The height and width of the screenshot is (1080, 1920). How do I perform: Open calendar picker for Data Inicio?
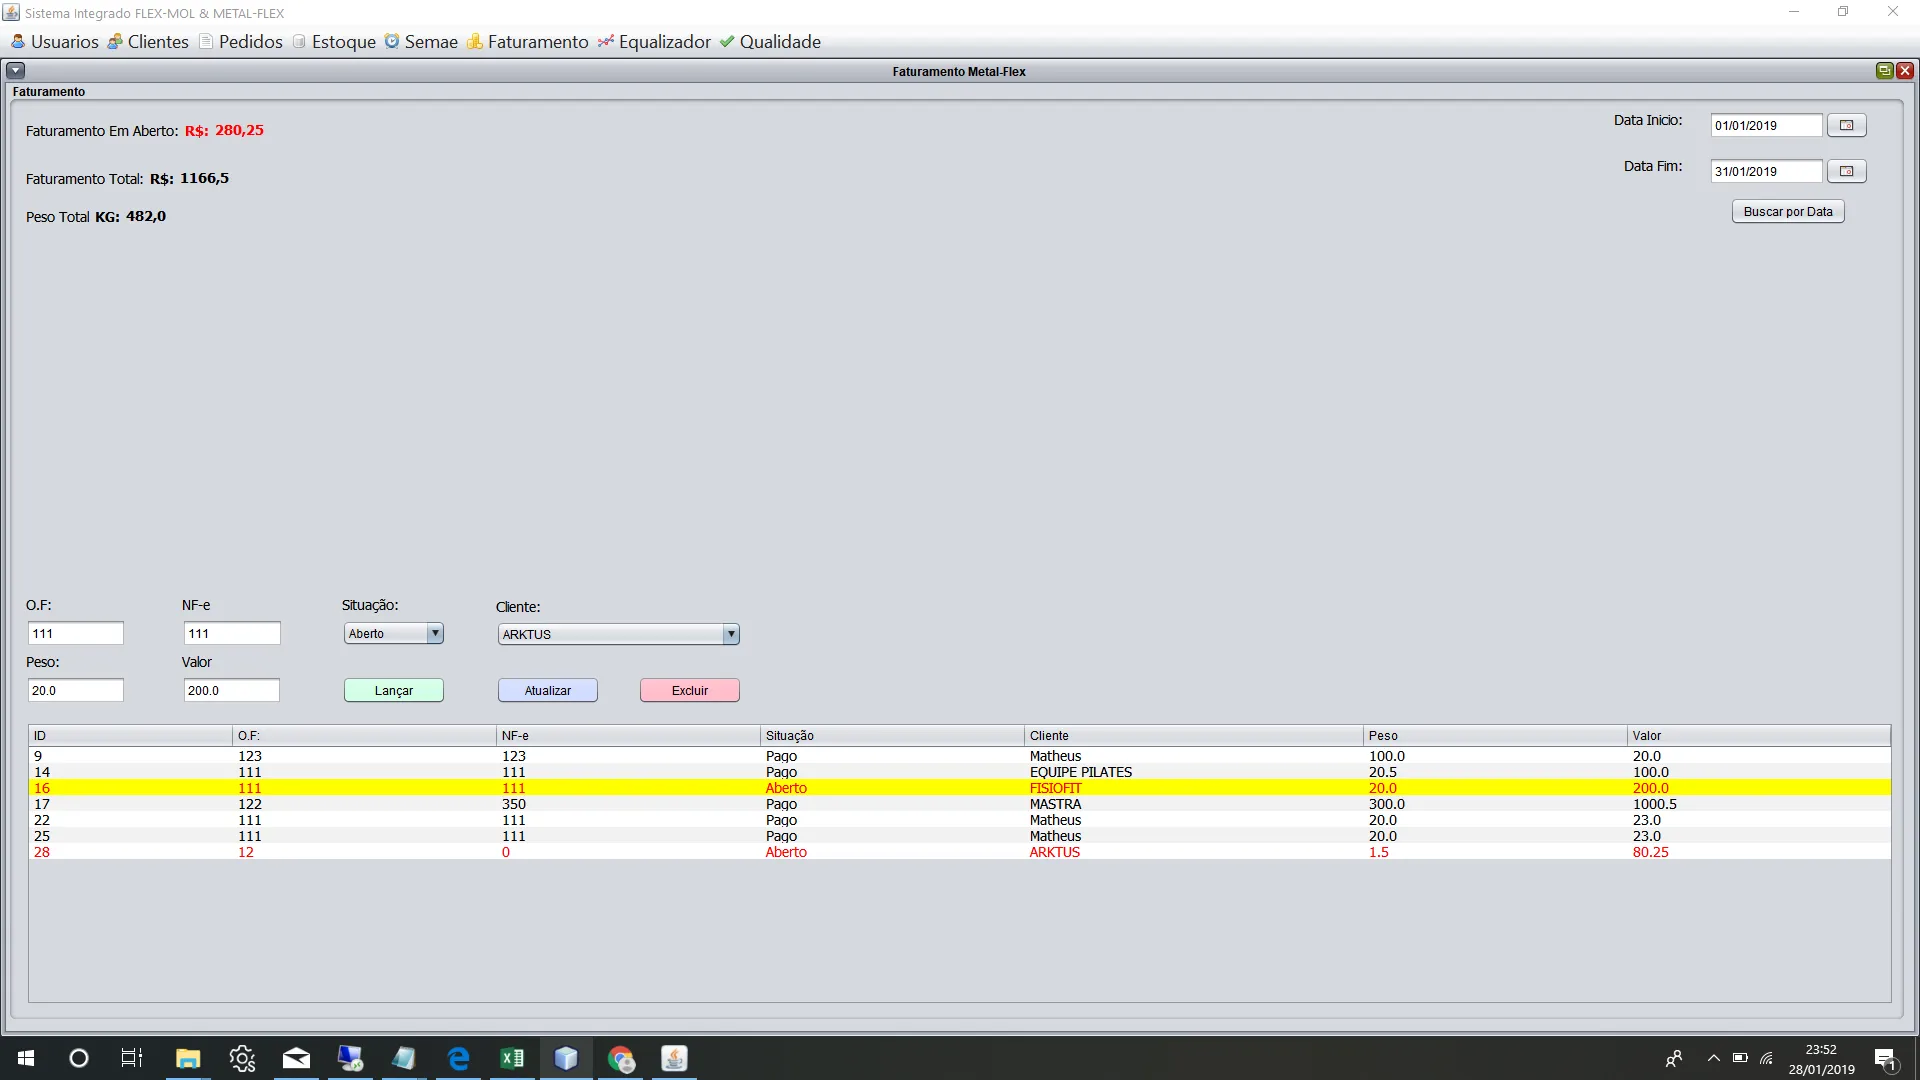coord(1846,125)
